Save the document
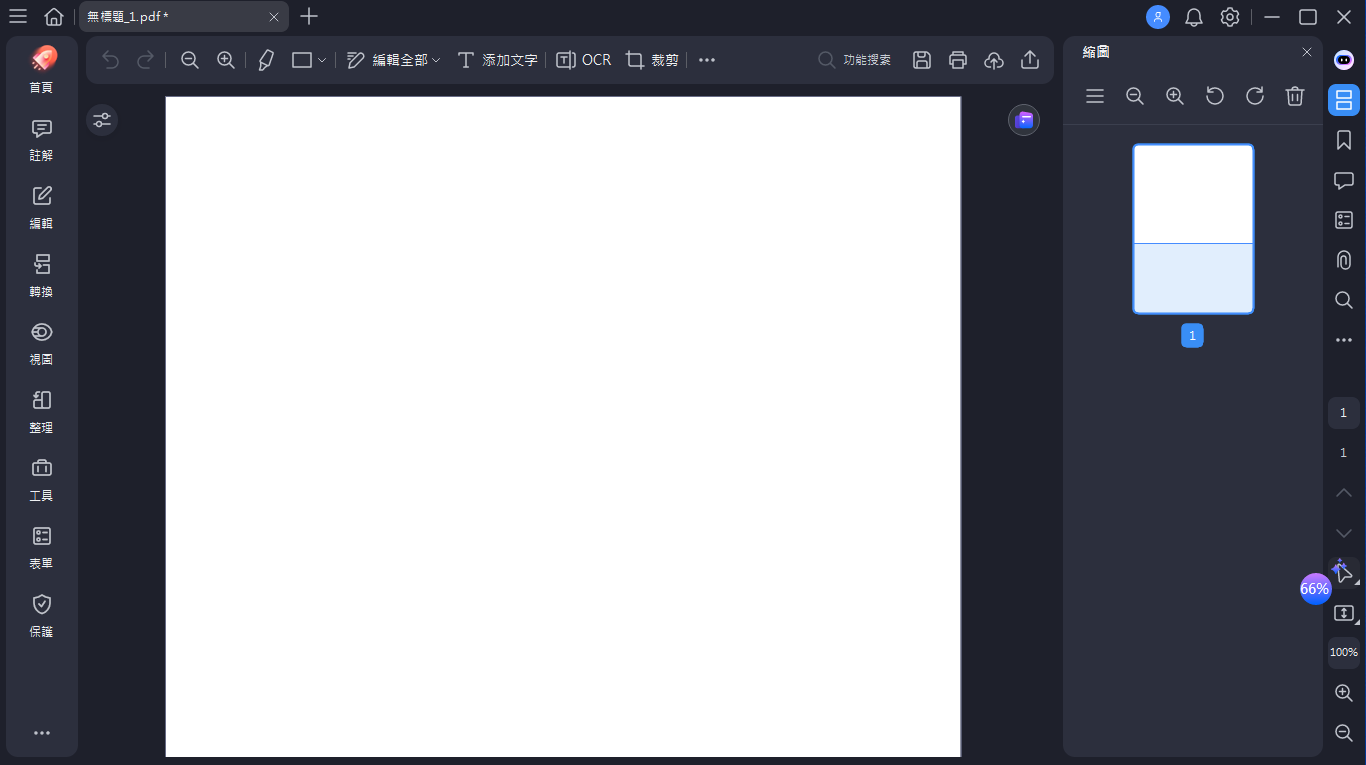The height and width of the screenshot is (765, 1366). (x=922, y=60)
